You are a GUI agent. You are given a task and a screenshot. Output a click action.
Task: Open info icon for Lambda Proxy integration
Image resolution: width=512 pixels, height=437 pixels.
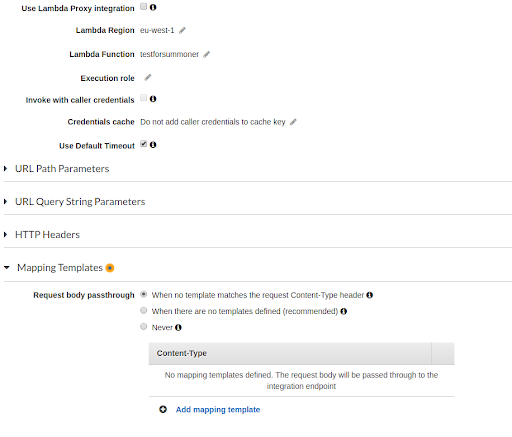coord(153,7)
